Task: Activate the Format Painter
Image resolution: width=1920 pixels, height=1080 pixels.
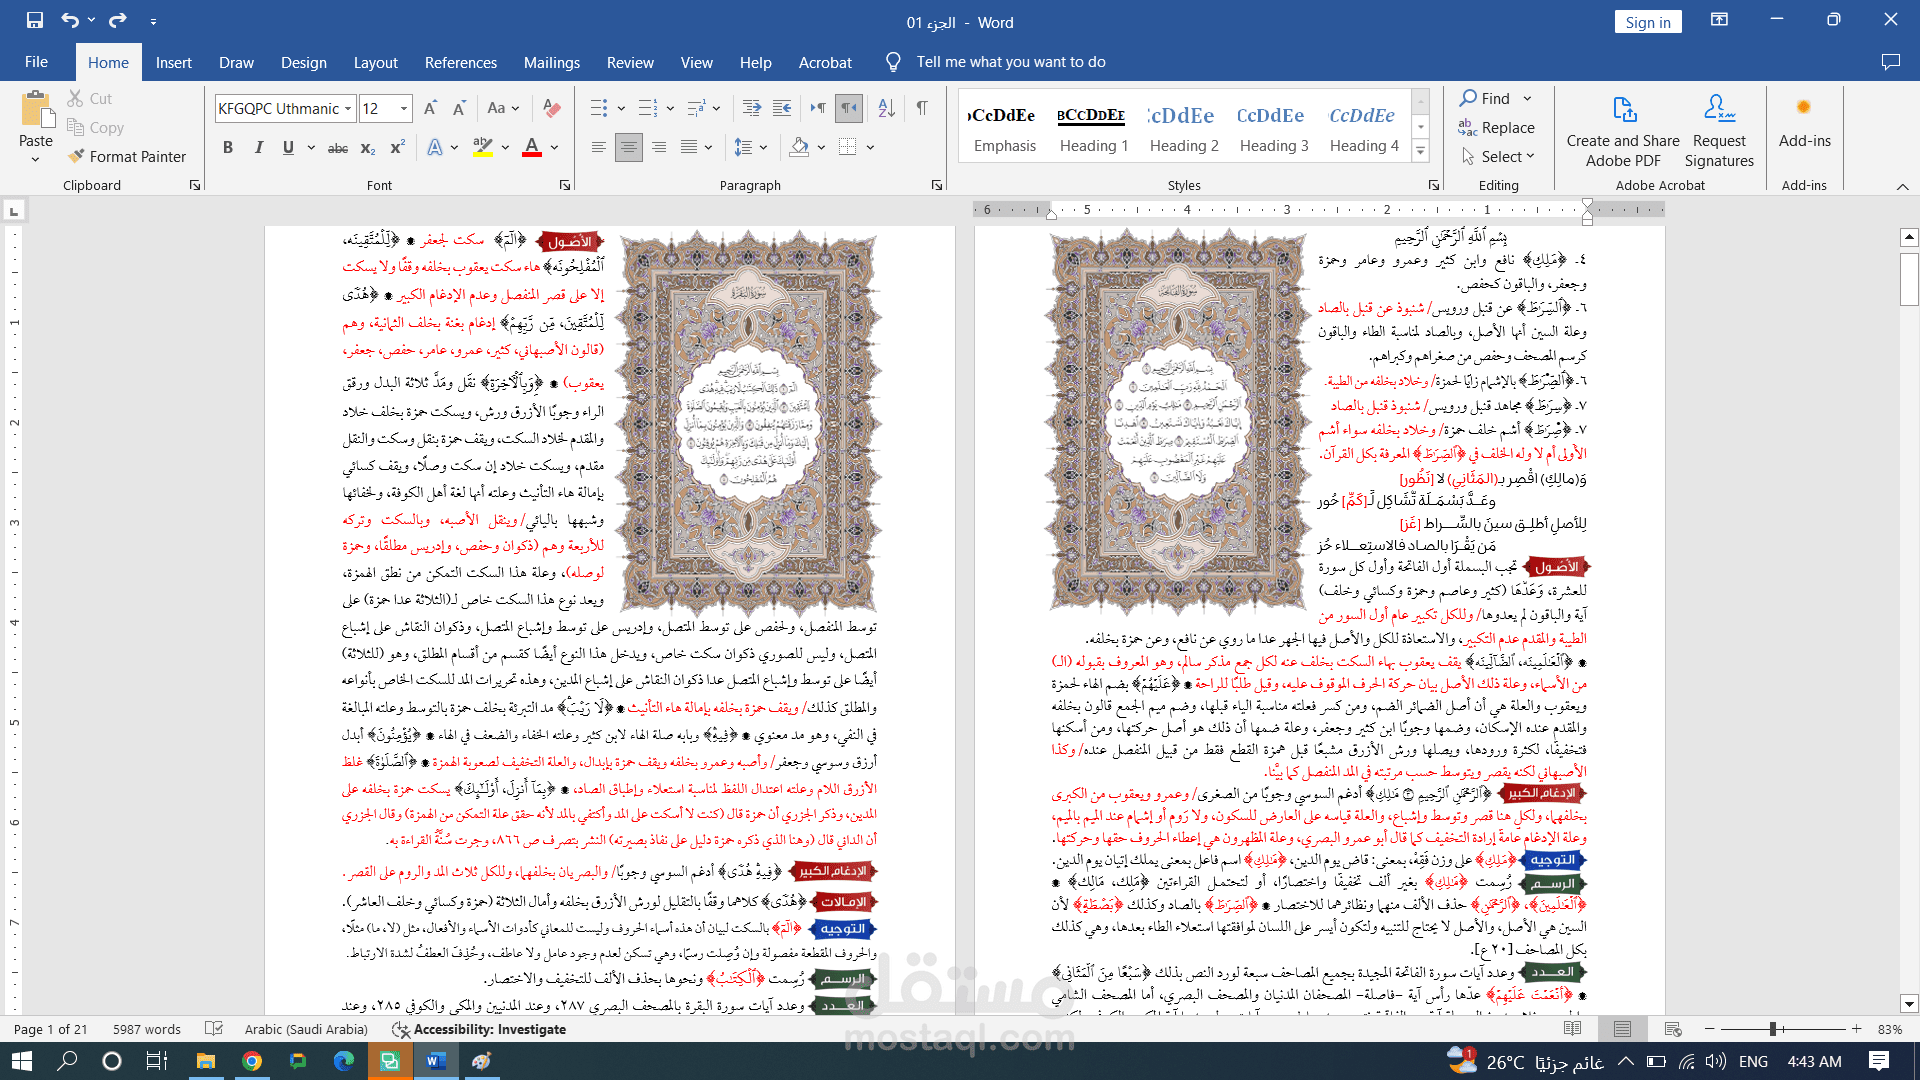Action: tap(128, 156)
